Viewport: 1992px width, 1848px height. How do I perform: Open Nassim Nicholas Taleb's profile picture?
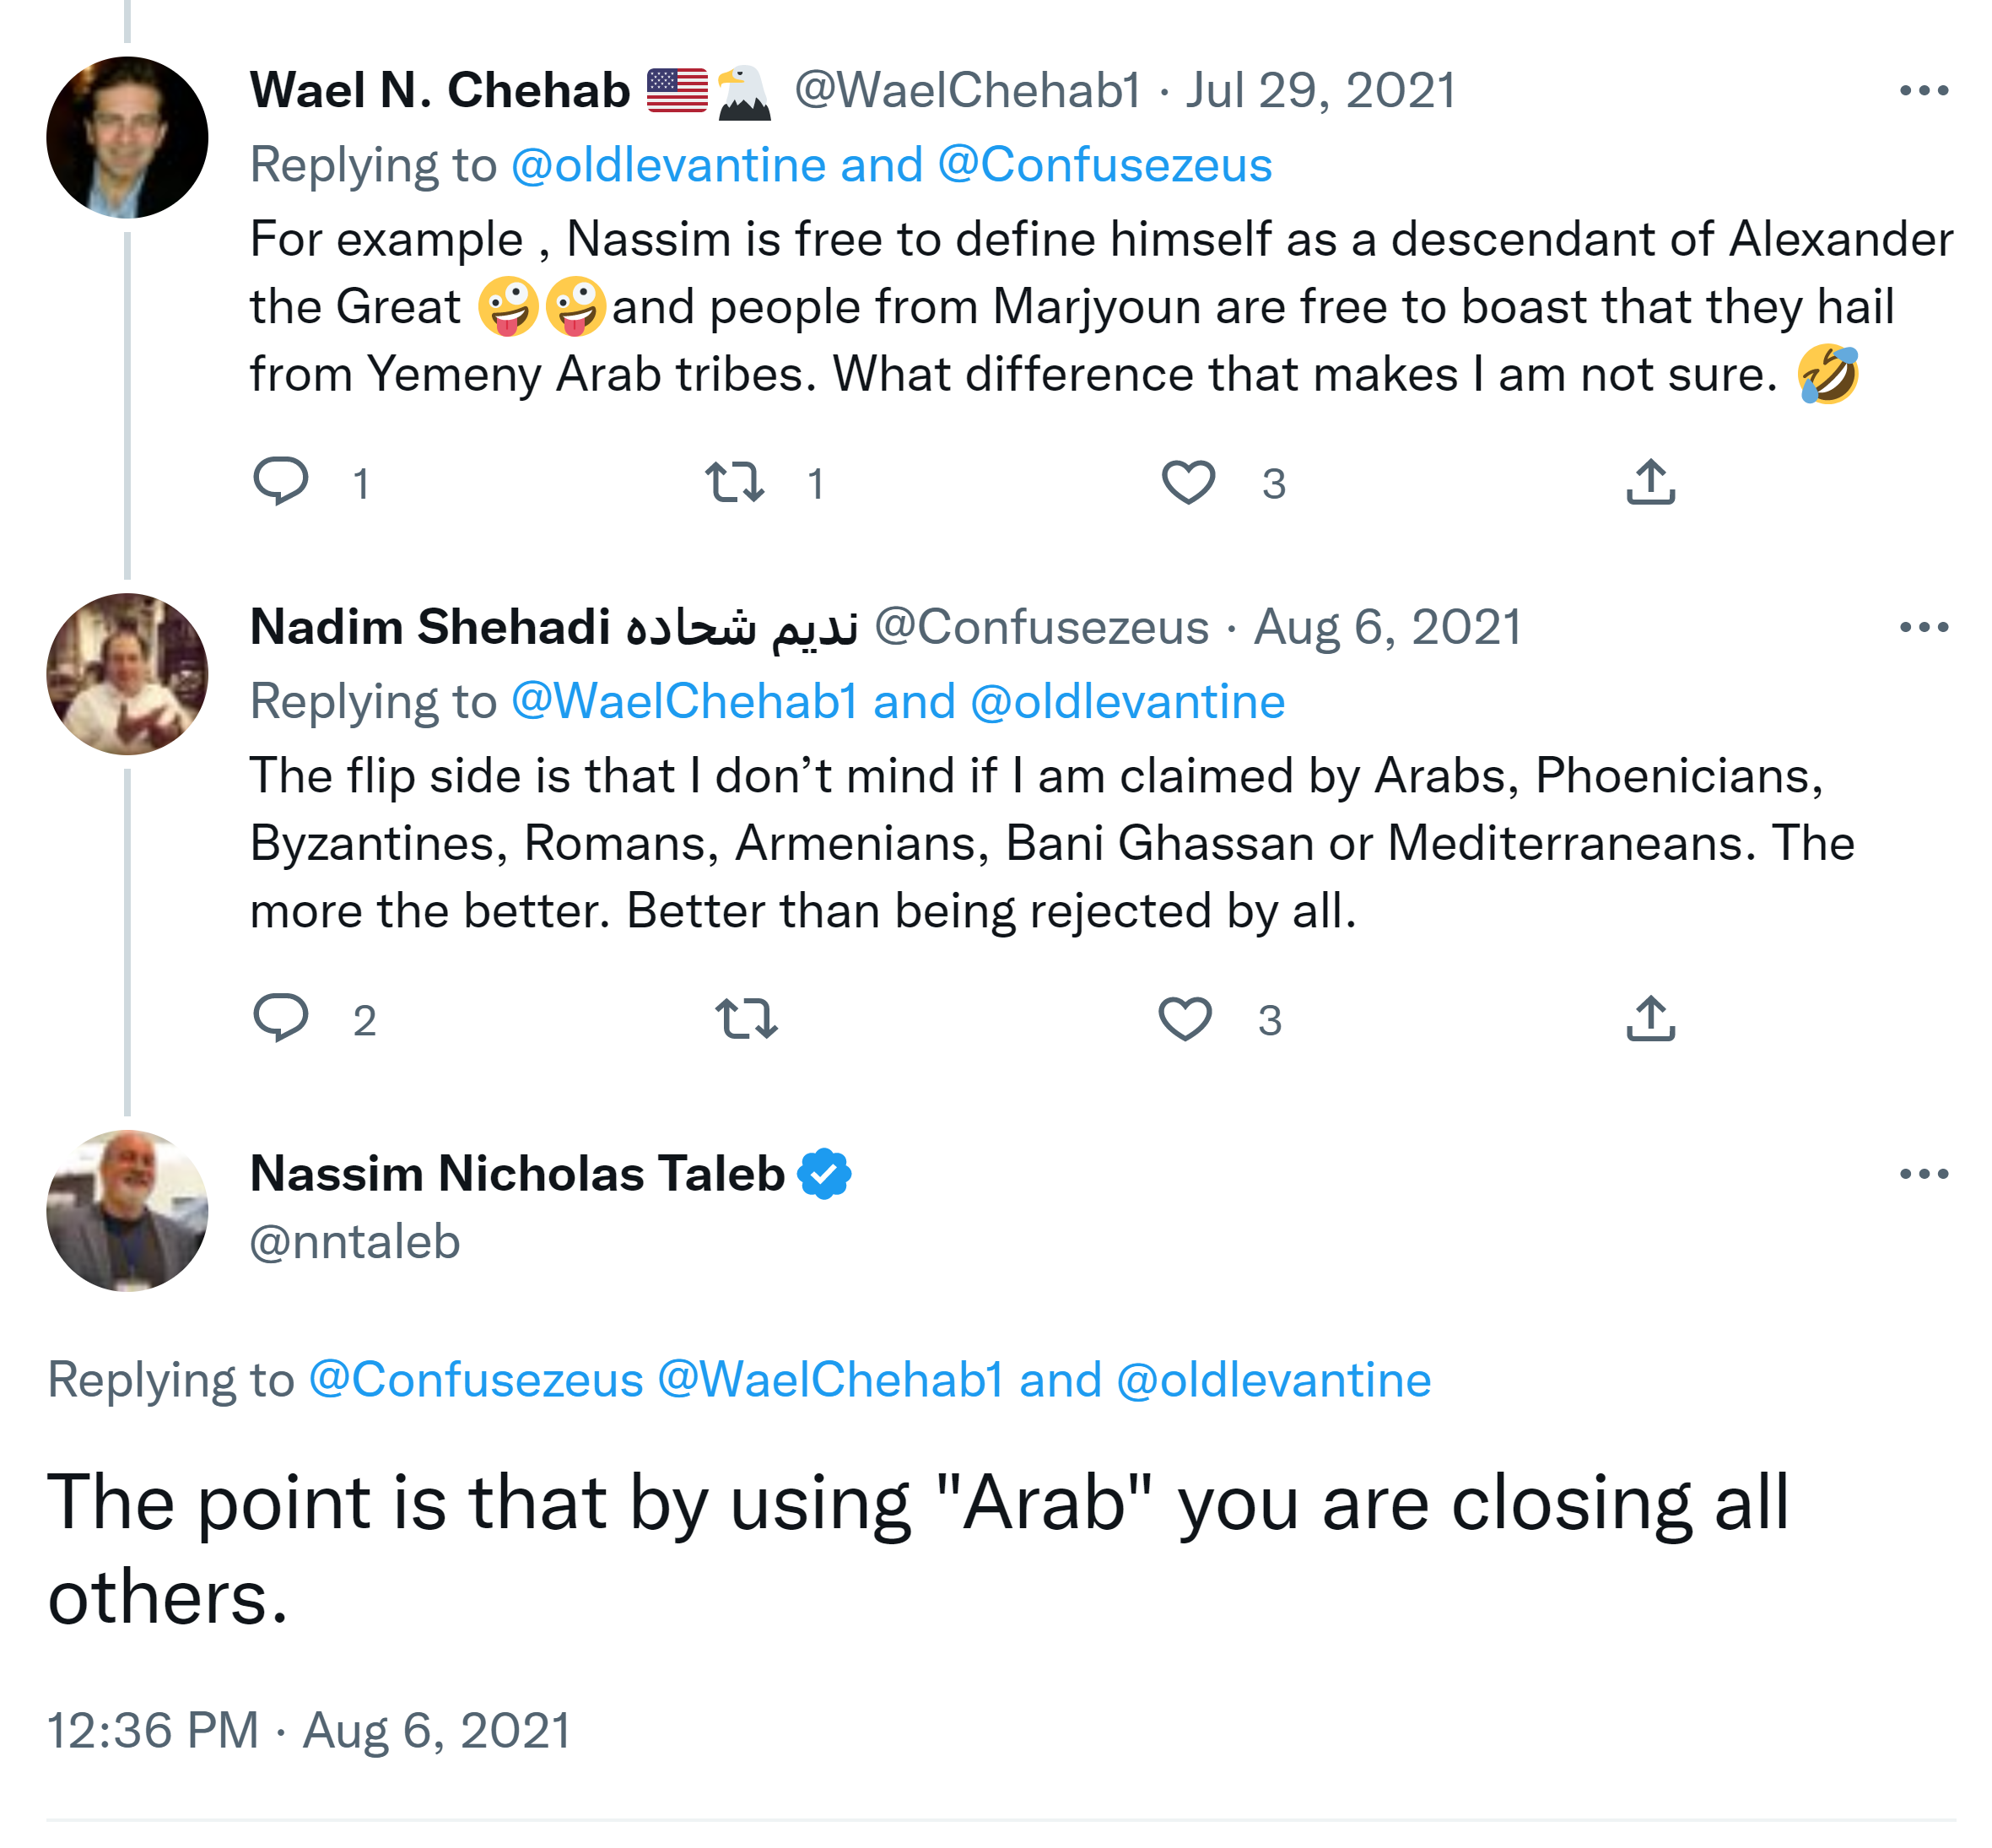coord(127,1210)
